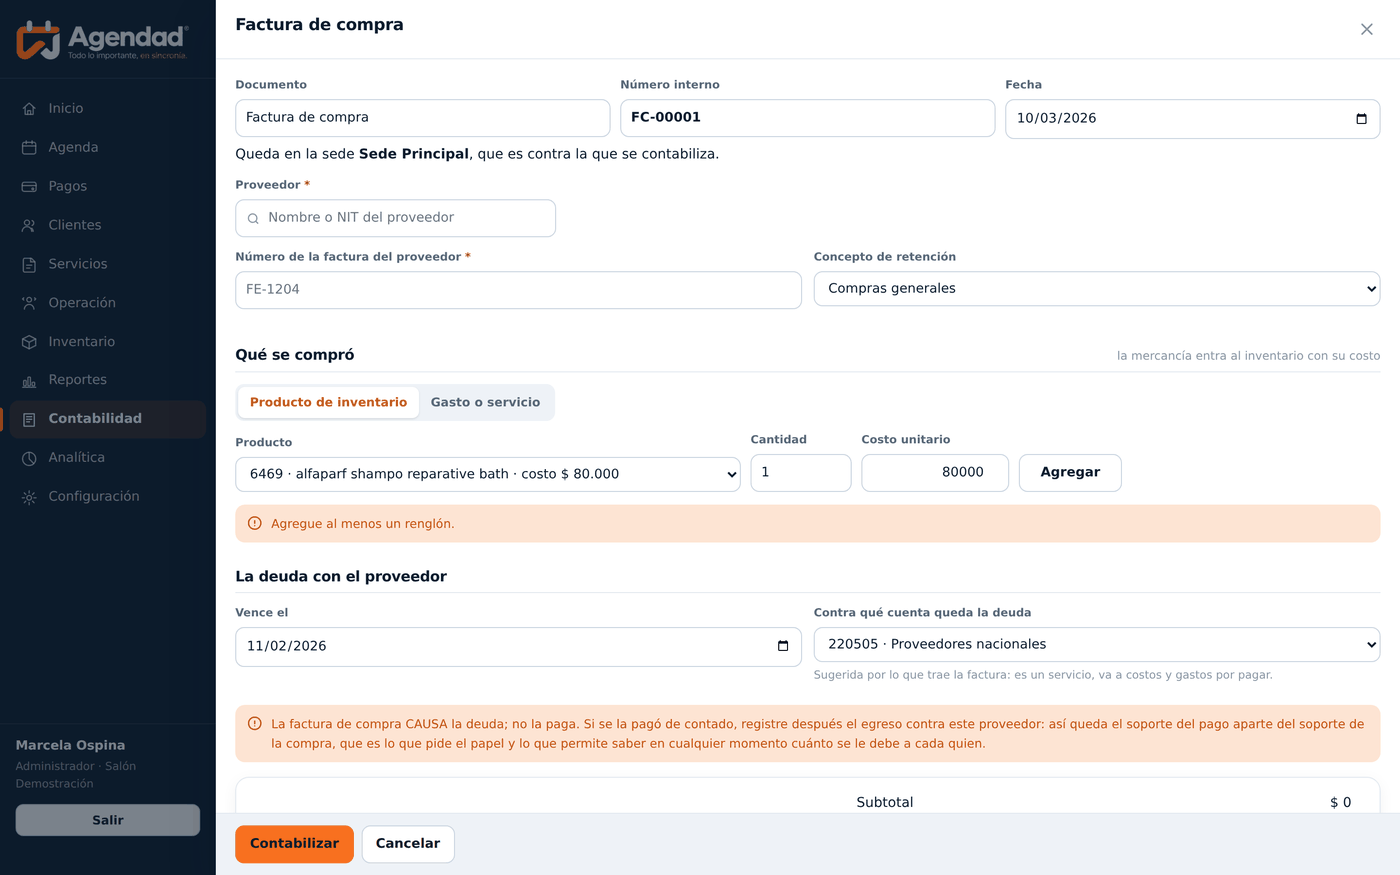
Task: Open the Fecha calendar picker icon
Action: tap(1361, 119)
